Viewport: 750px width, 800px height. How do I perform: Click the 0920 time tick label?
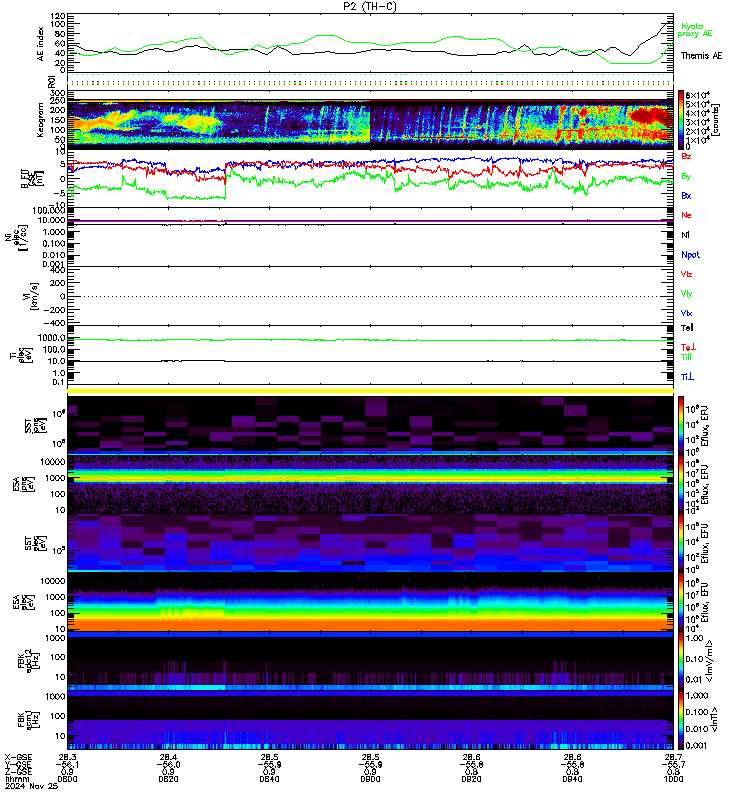tap(471, 779)
